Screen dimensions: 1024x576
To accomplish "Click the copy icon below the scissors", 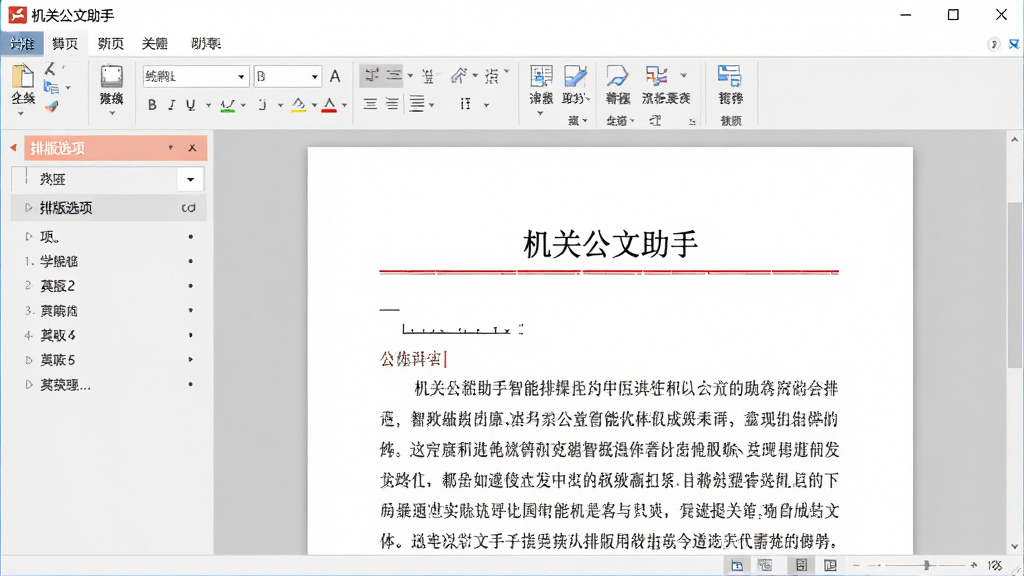I will pos(51,88).
